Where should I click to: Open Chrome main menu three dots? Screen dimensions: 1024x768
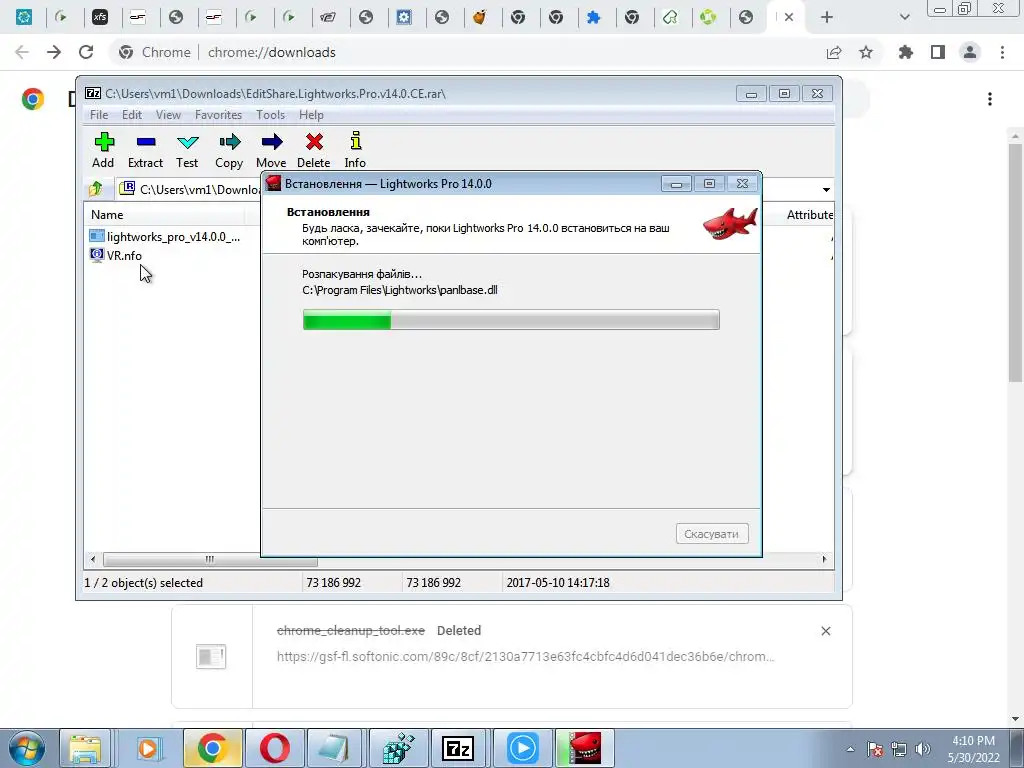tap(1002, 52)
